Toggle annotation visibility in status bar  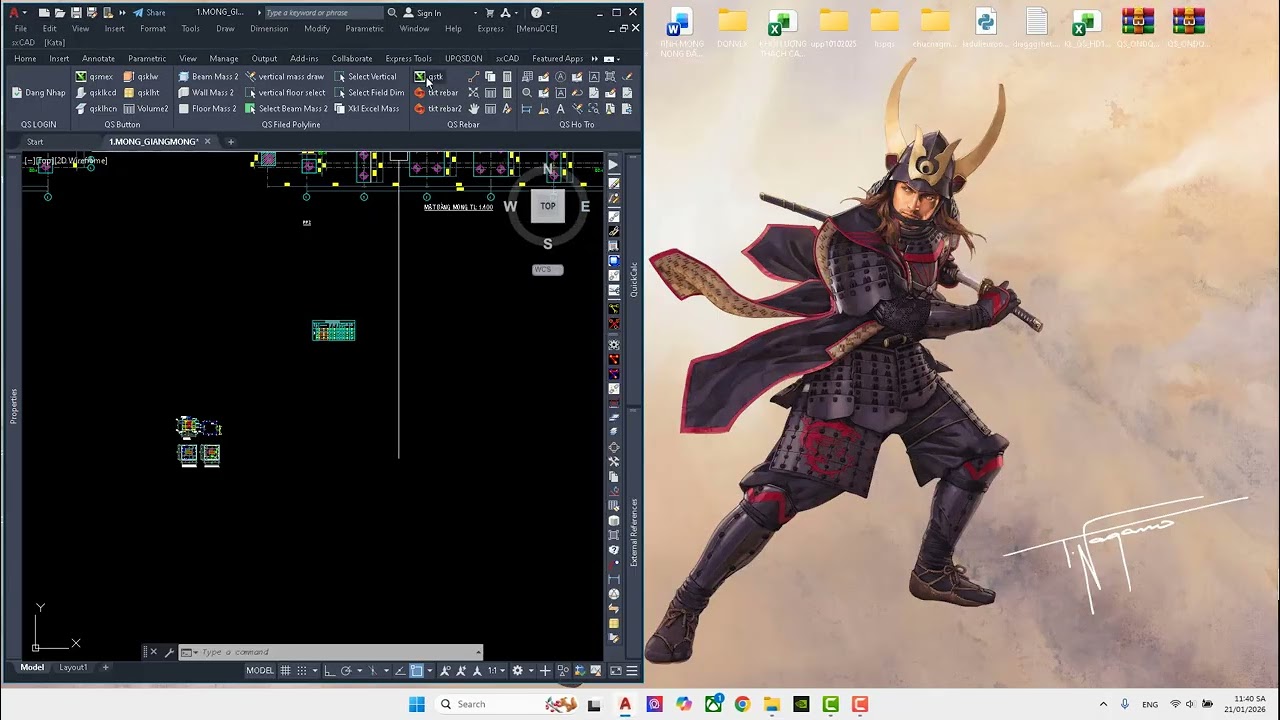click(445, 671)
